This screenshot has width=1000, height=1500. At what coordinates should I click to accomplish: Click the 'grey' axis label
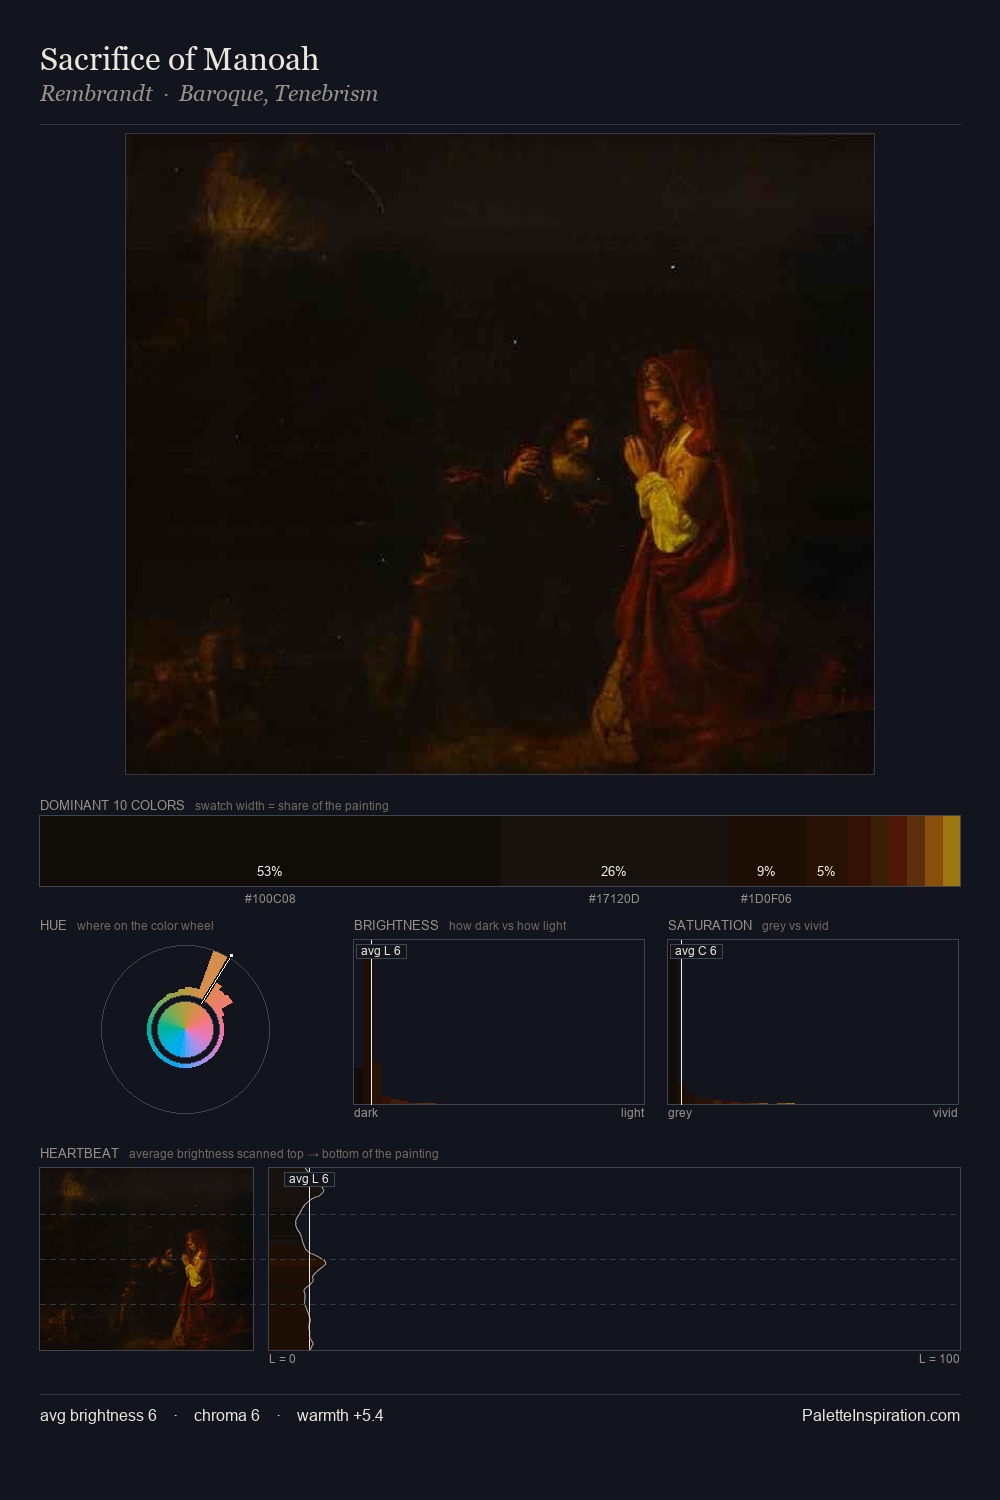(x=680, y=1113)
